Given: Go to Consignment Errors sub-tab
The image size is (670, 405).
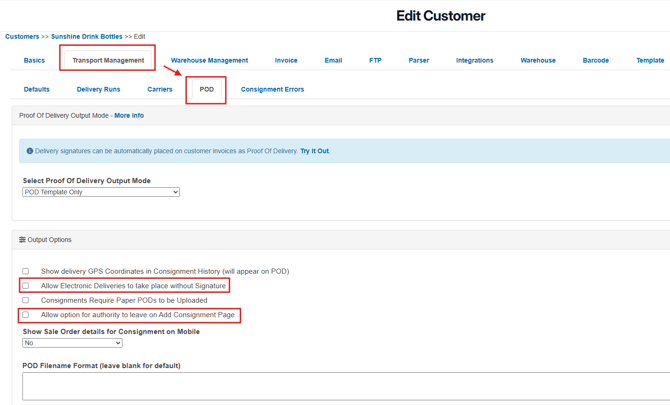Looking at the screenshot, I should pyautogui.click(x=272, y=89).
